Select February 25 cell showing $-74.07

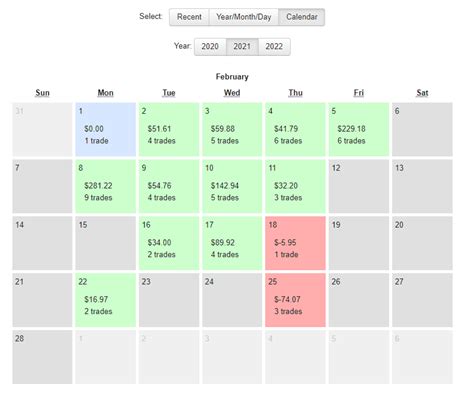pyautogui.click(x=296, y=300)
